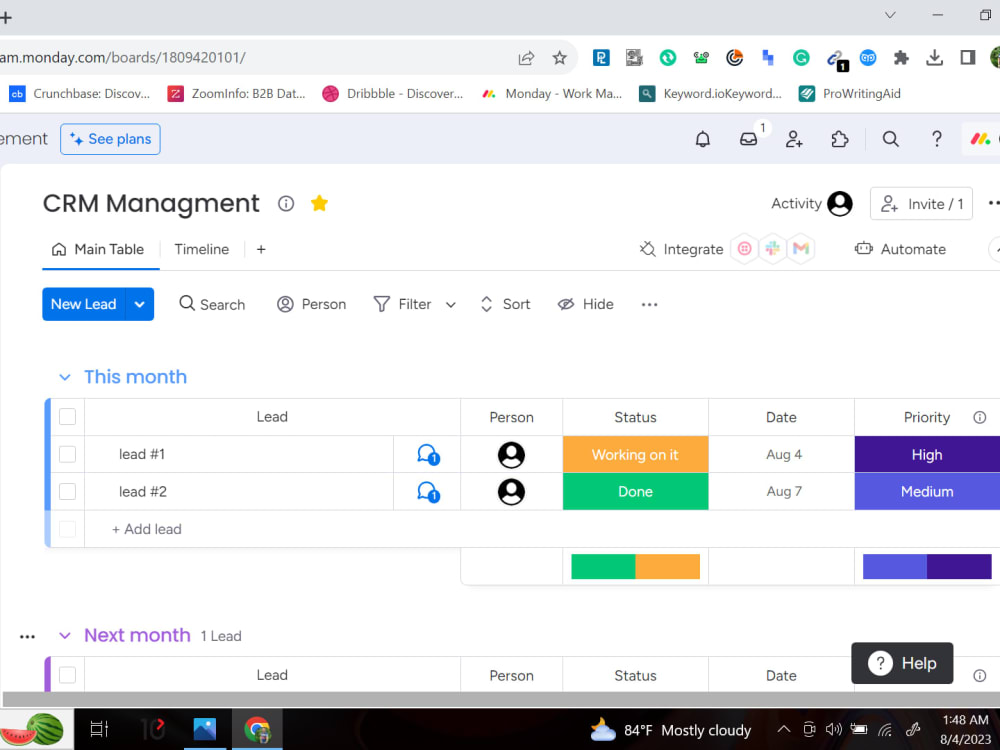
Task: Filter by Person button
Action: [x=312, y=304]
